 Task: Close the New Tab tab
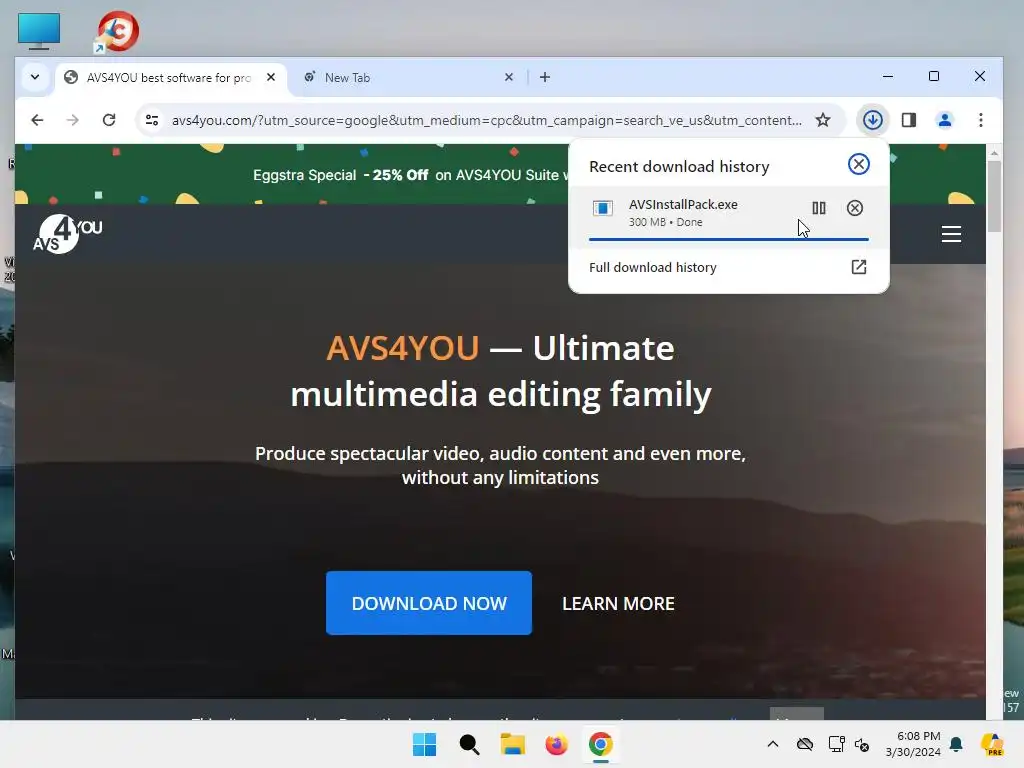[x=509, y=77]
